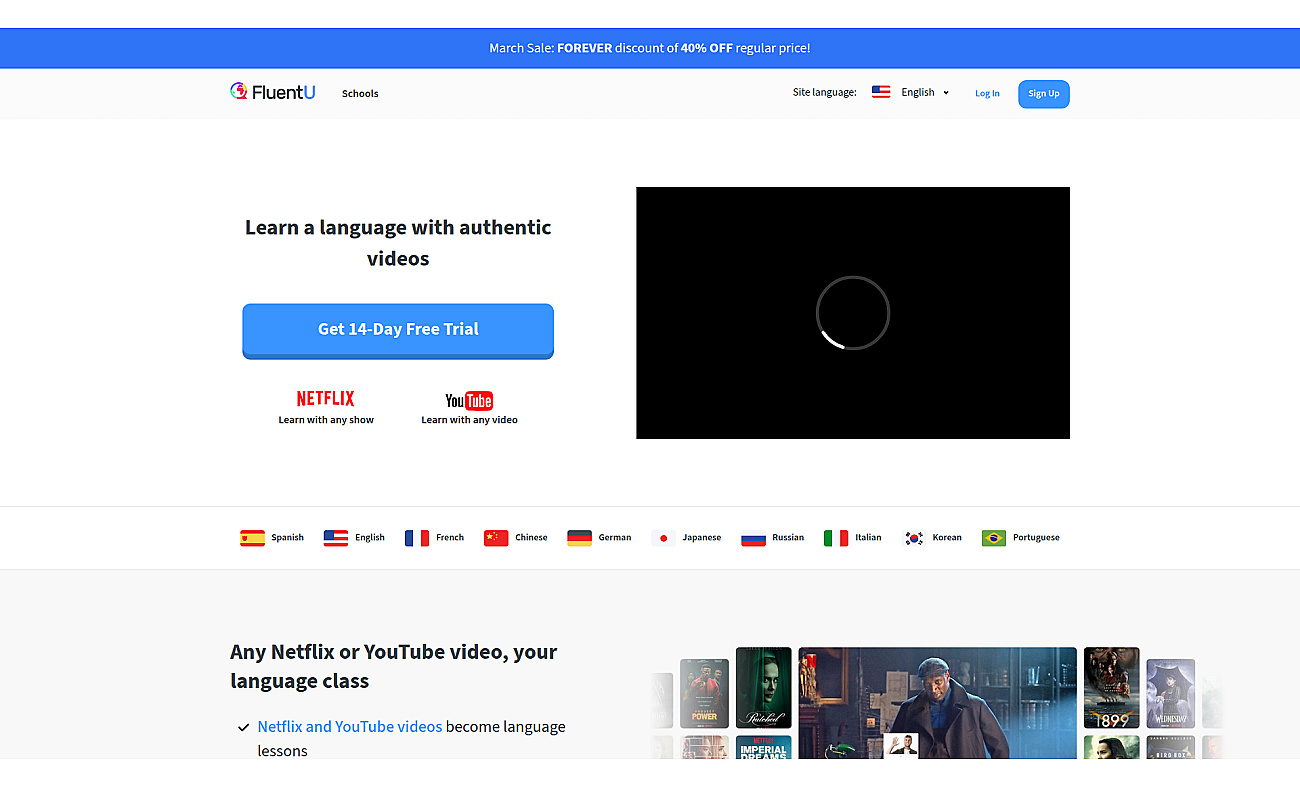
Task: Select the Italian flag icon
Action: click(x=836, y=538)
